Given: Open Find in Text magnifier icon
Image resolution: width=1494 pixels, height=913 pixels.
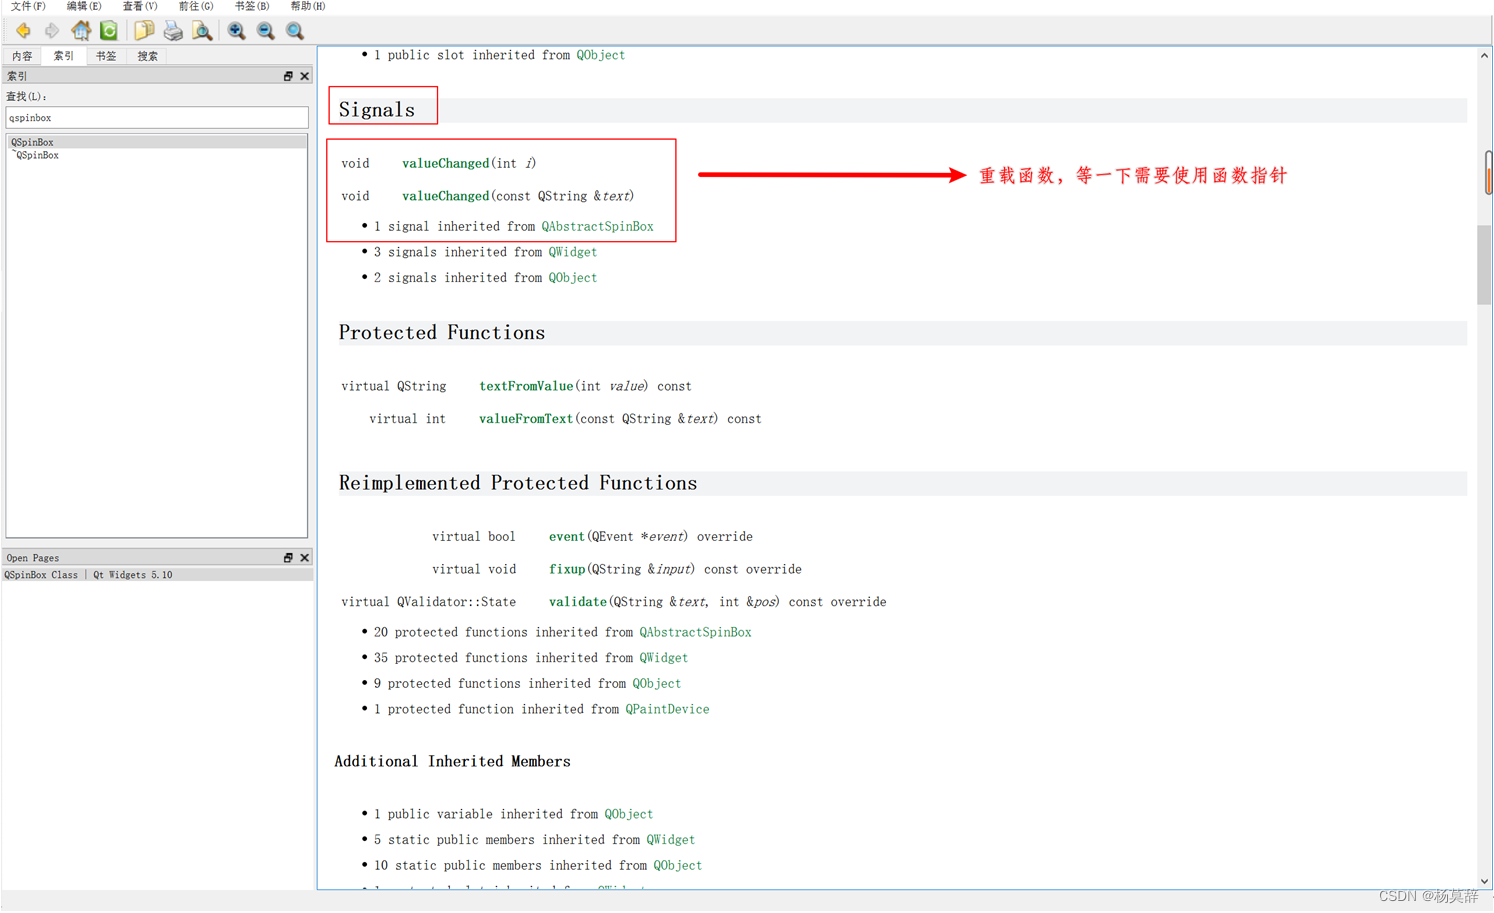Looking at the screenshot, I should pos(202,31).
